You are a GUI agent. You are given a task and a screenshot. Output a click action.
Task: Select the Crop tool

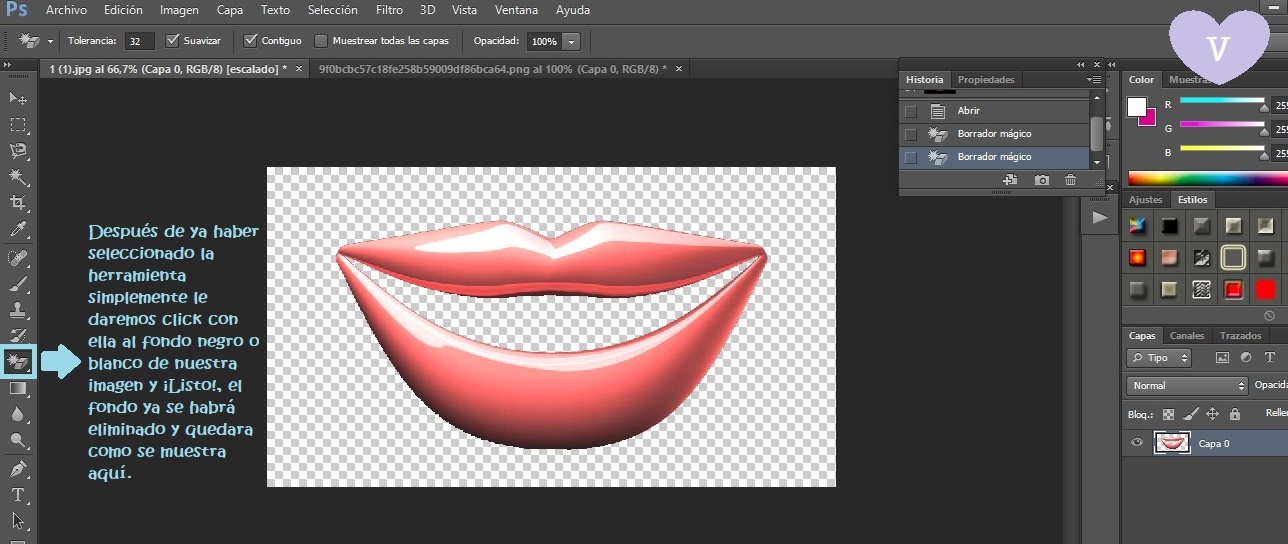click(18, 203)
